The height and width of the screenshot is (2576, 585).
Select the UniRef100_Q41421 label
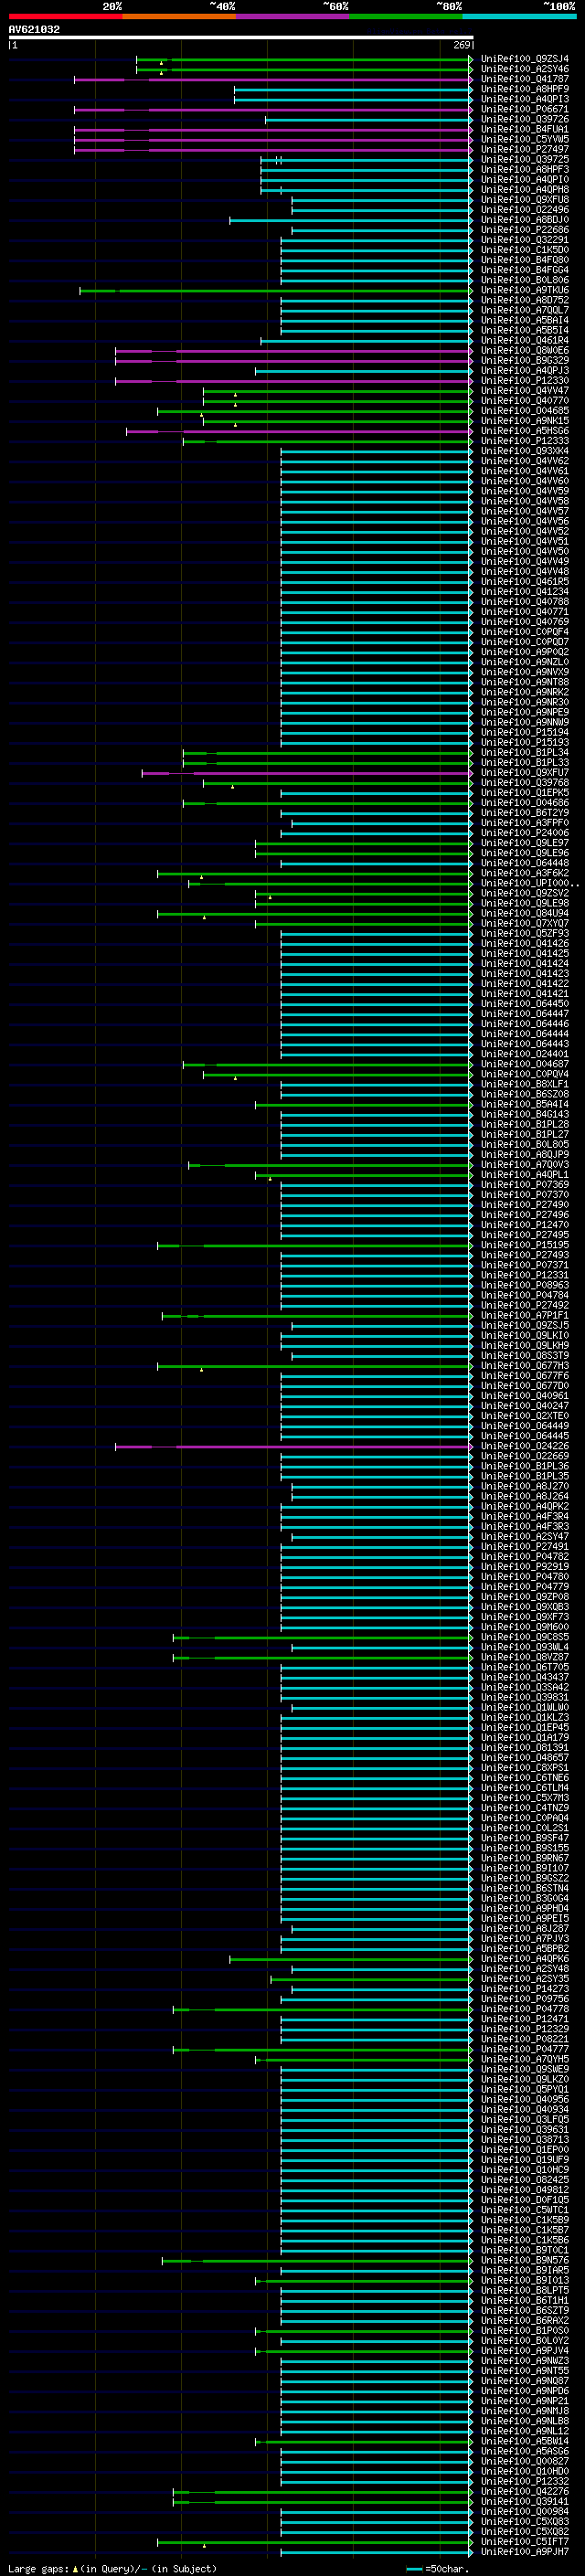pos(524,994)
